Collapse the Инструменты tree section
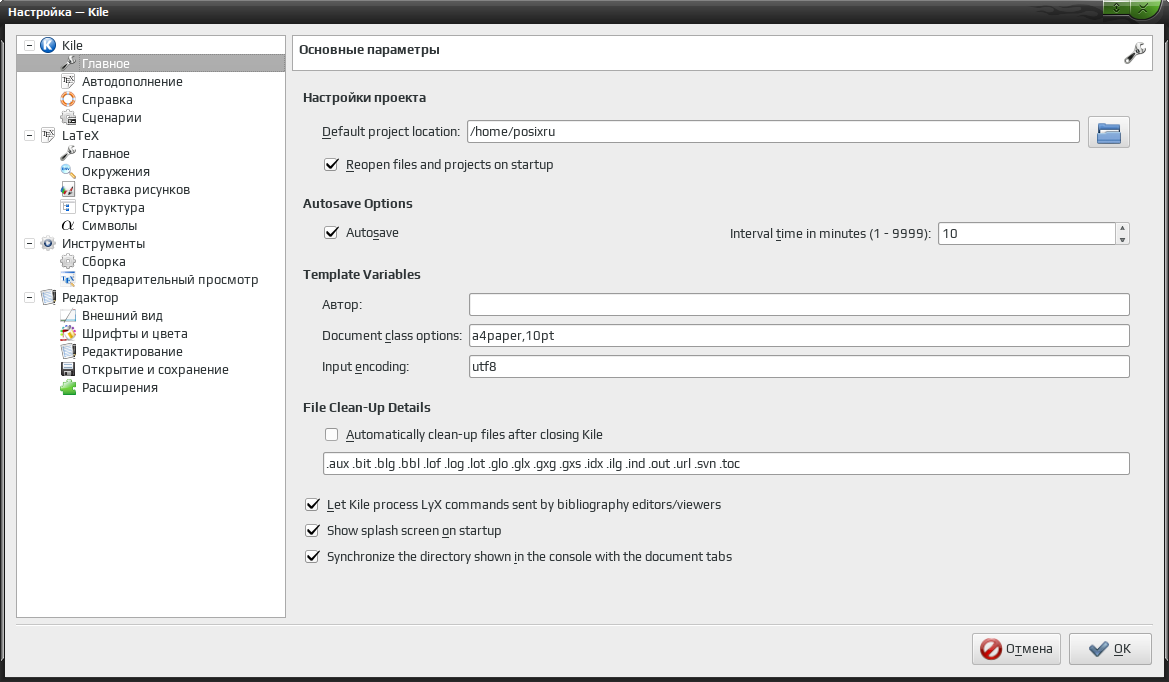Image resolution: width=1169 pixels, height=682 pixels. (x=30, y=244)
